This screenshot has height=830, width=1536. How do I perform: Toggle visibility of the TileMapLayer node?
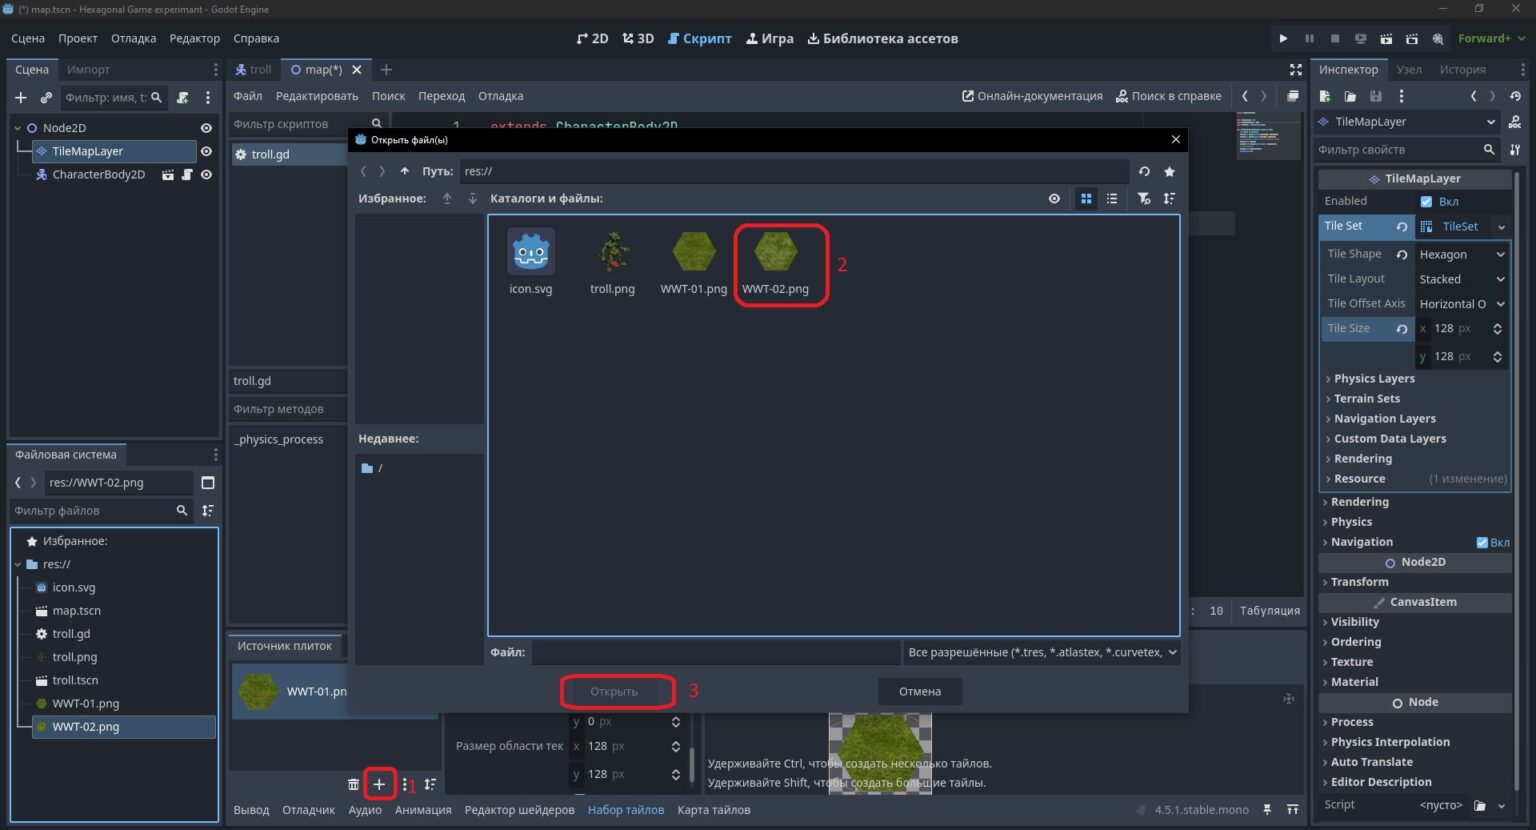(206, 151)
